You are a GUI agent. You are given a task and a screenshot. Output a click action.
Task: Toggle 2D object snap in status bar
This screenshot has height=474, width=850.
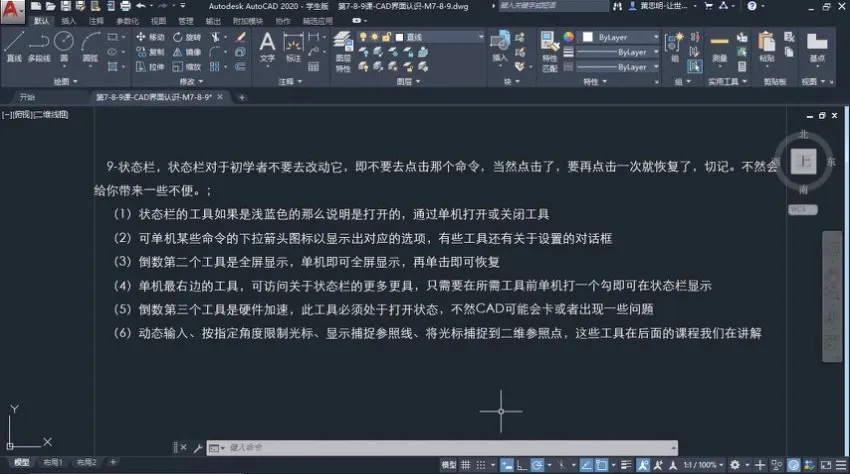[602, 465]
